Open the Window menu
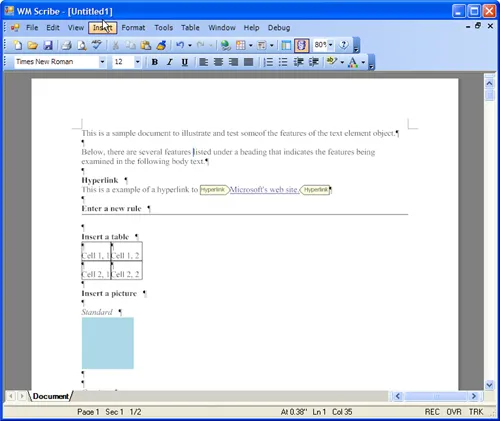The image size is (500, 421). [222, 28]
